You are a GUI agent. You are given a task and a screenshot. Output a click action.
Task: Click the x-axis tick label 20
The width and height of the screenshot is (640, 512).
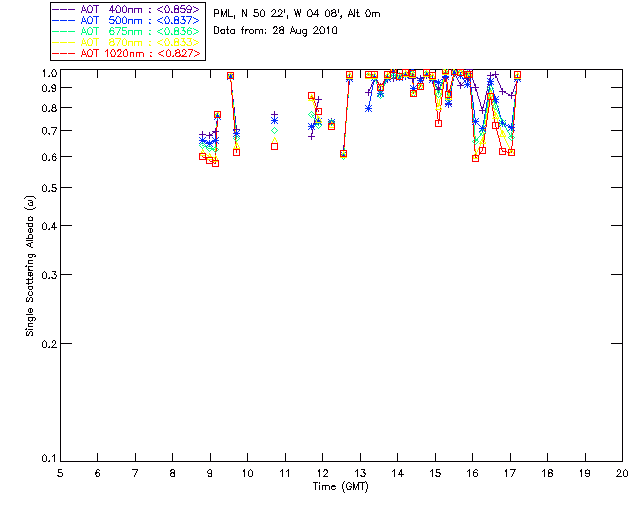tap(622, 473)
